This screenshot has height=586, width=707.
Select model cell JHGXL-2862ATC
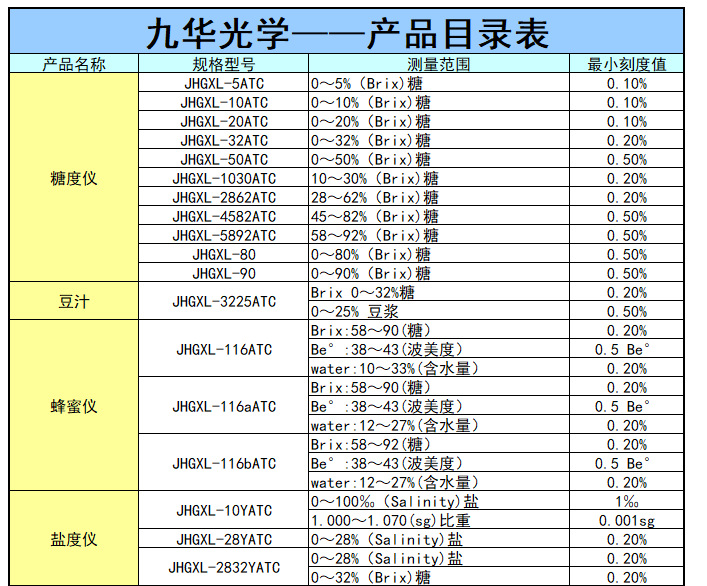point(224,197)
